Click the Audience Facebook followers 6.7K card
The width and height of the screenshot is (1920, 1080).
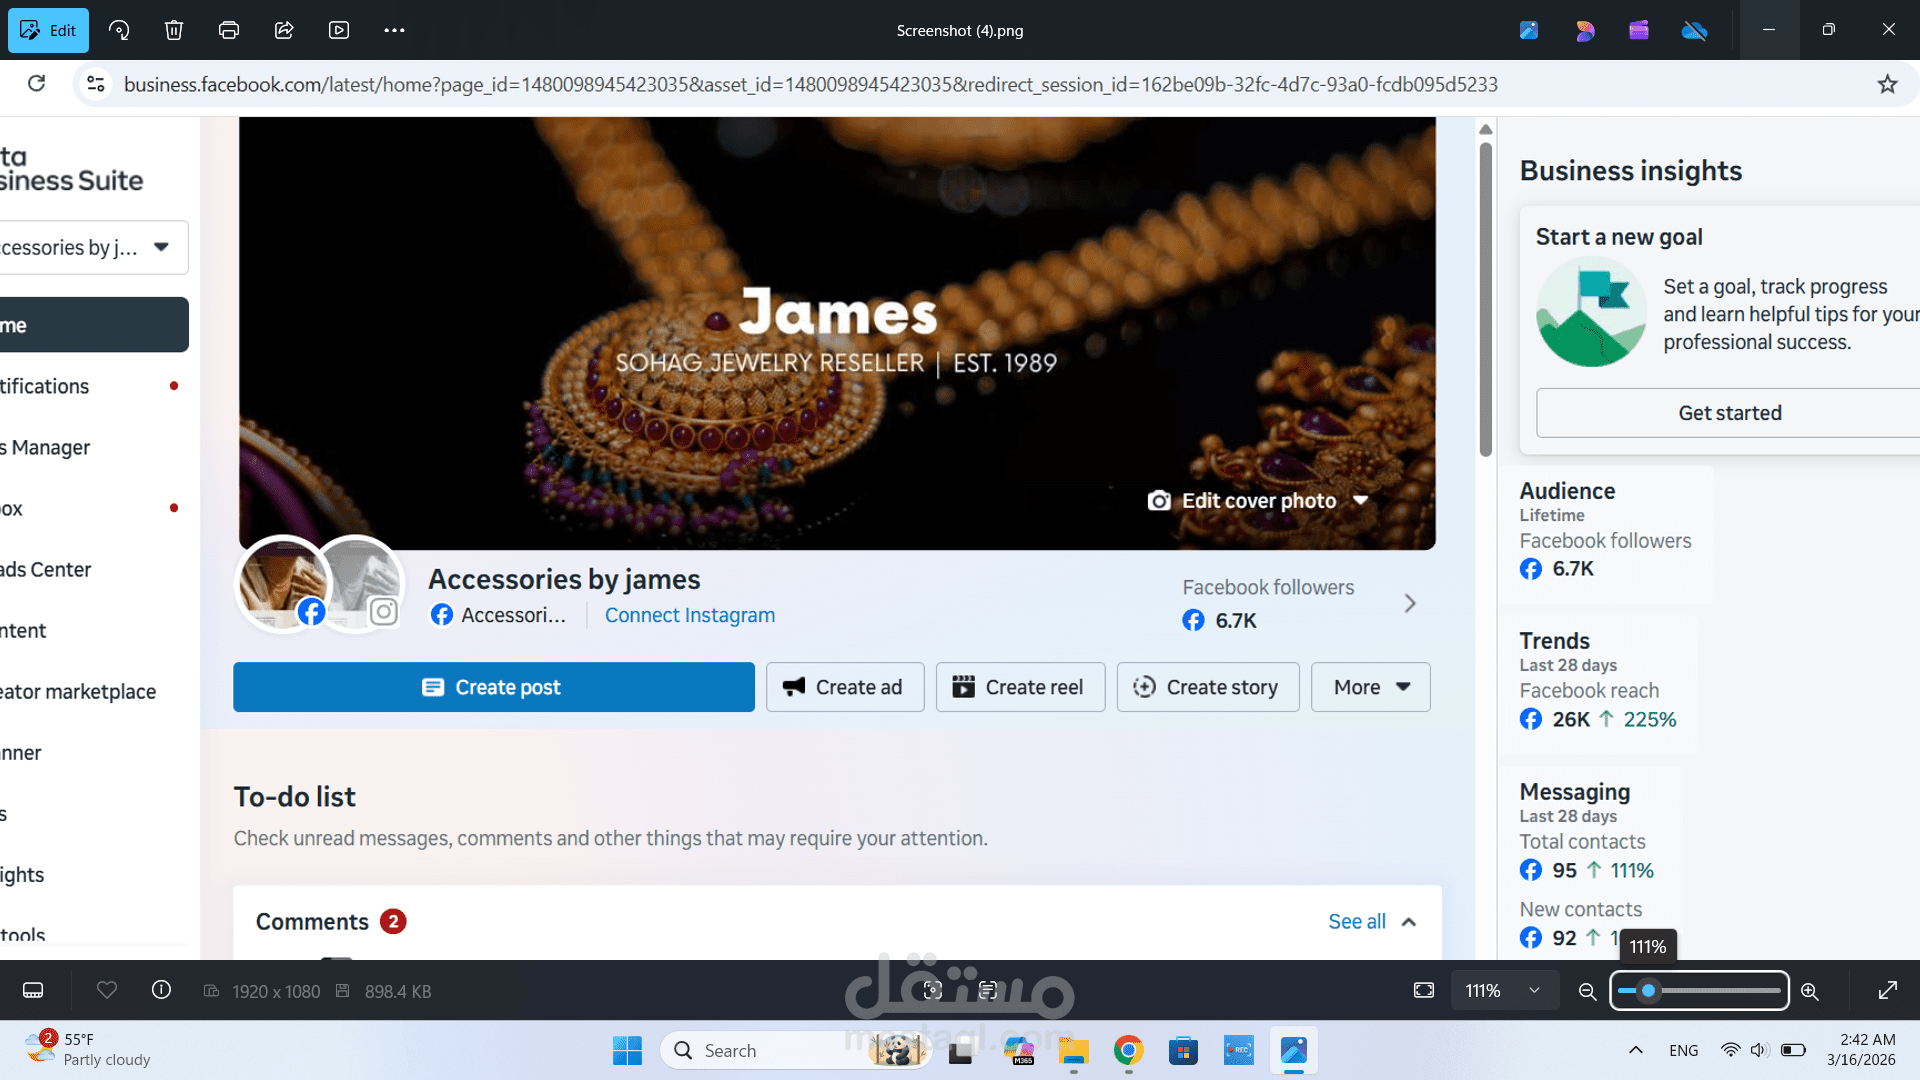(x=1606, y=533)
